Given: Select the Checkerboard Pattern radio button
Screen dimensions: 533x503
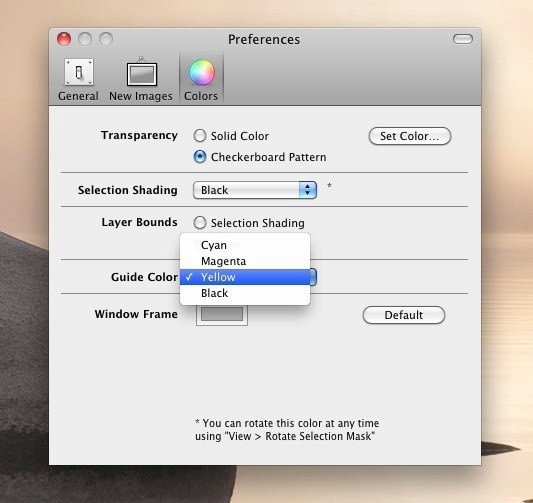Looking at the screenshot, I should pyautogui.click(x=200, y=157).
